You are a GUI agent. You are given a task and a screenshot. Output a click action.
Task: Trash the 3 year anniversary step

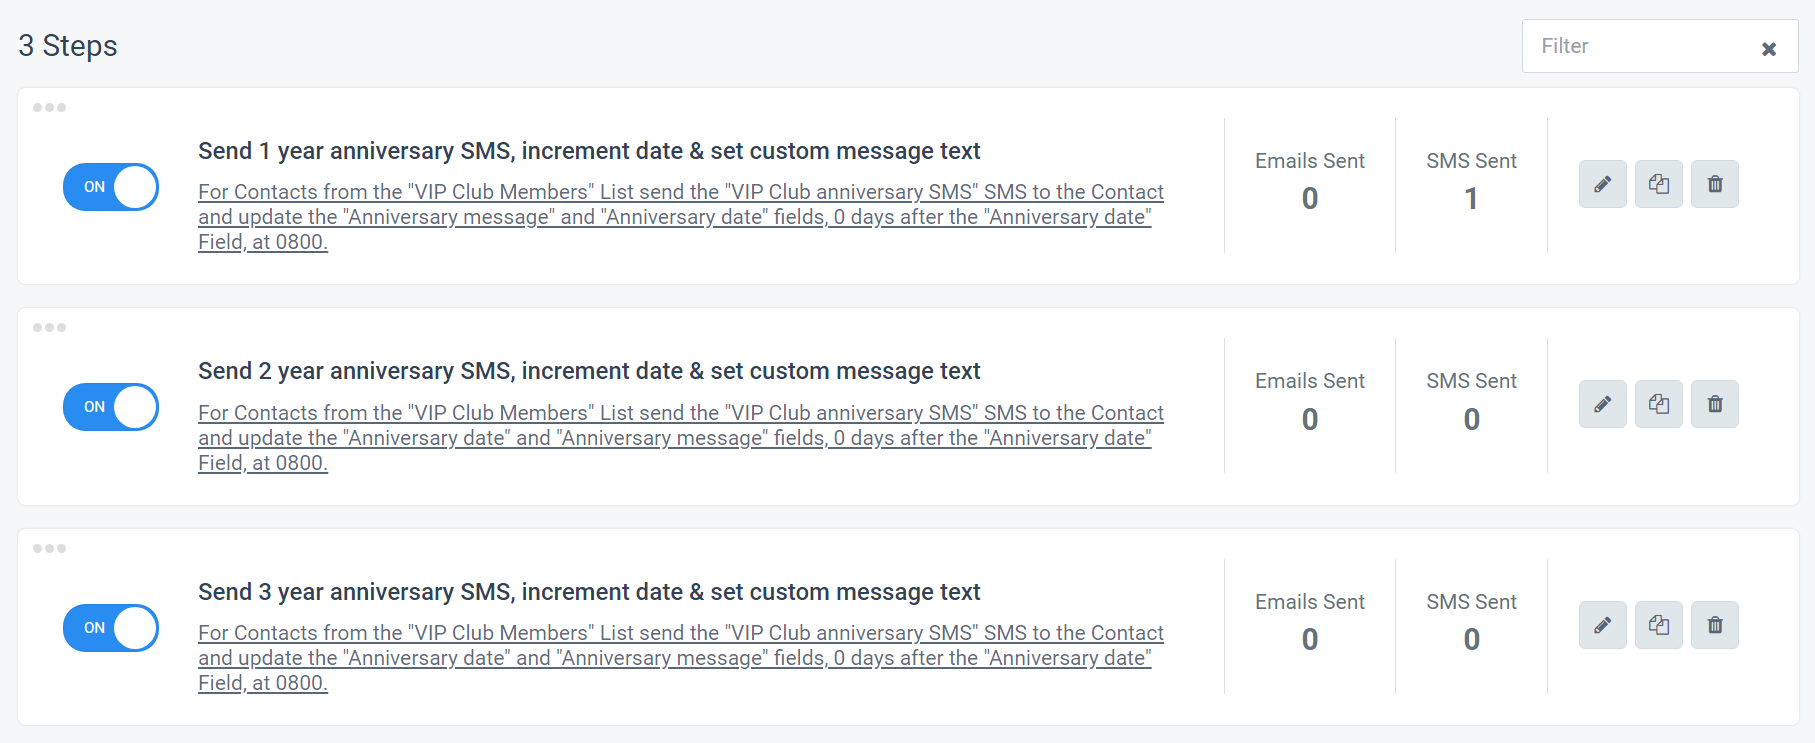point(1715,625)
